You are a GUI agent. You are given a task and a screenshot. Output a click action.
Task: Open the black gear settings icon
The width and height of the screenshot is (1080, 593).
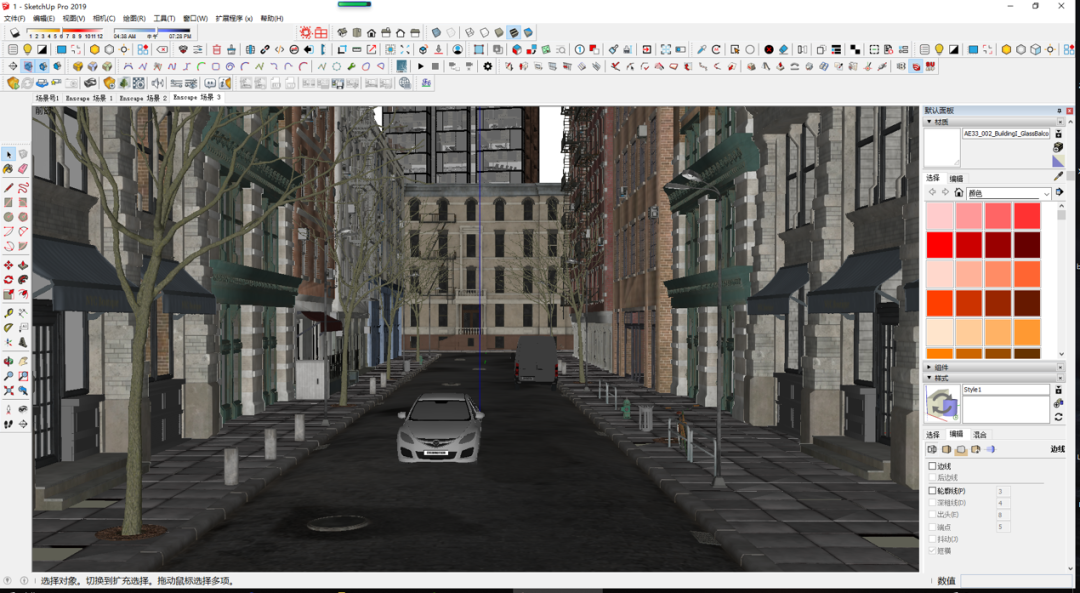coord(488,66)
